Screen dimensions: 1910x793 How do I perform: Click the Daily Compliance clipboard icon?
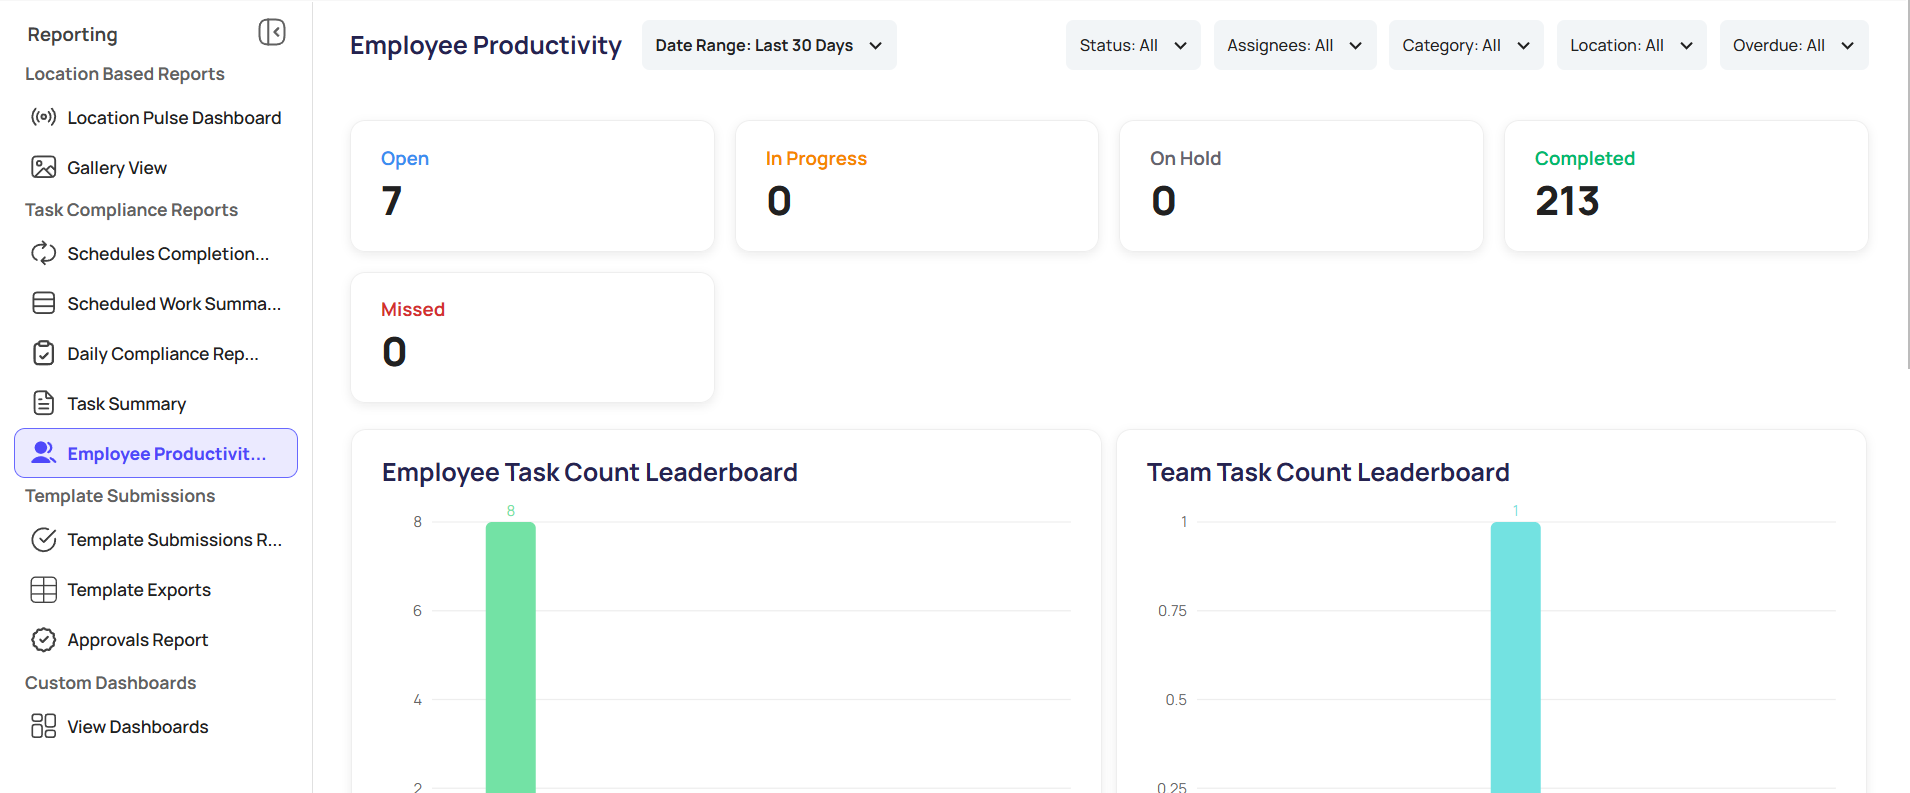pos(43,353)
